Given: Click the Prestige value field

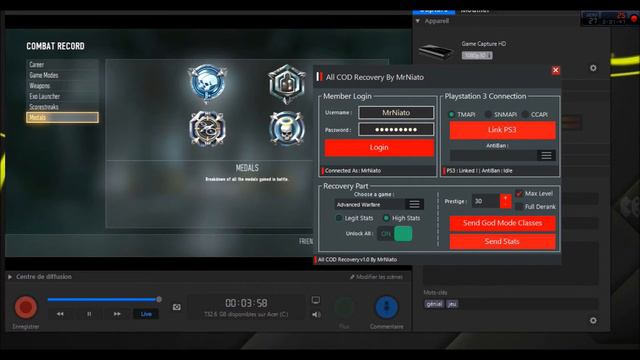Looking at the screenshot, I should coord(486,201).
